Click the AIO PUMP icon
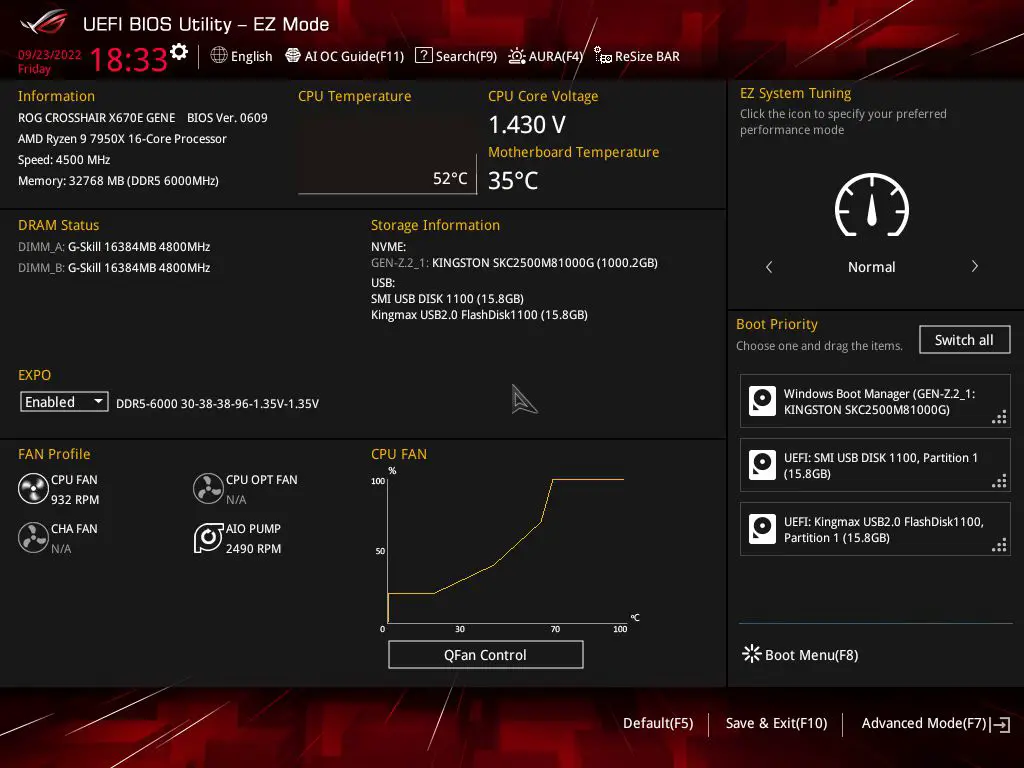This screenshot has height=768, width=1024. [x=208, y=537]
